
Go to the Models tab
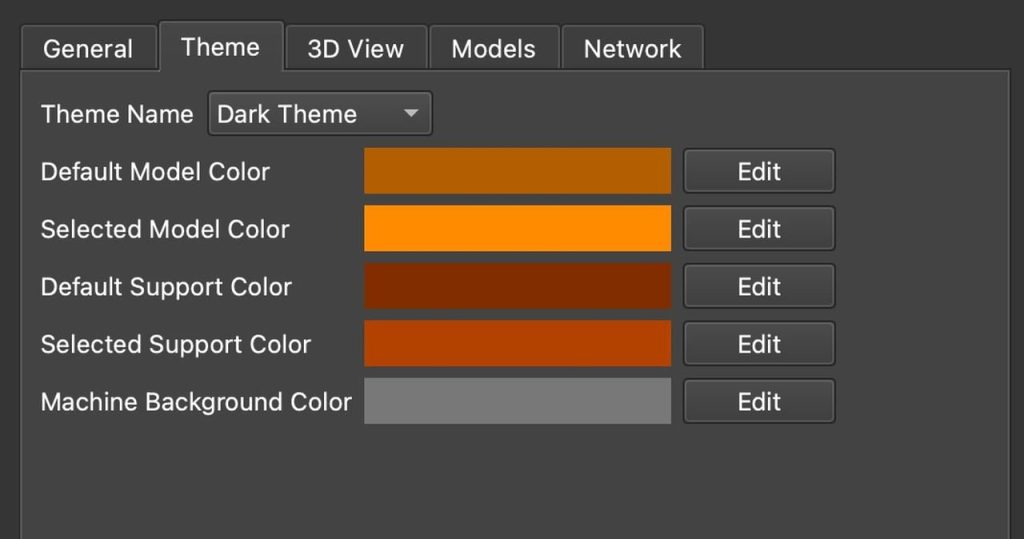click(493, 49)
